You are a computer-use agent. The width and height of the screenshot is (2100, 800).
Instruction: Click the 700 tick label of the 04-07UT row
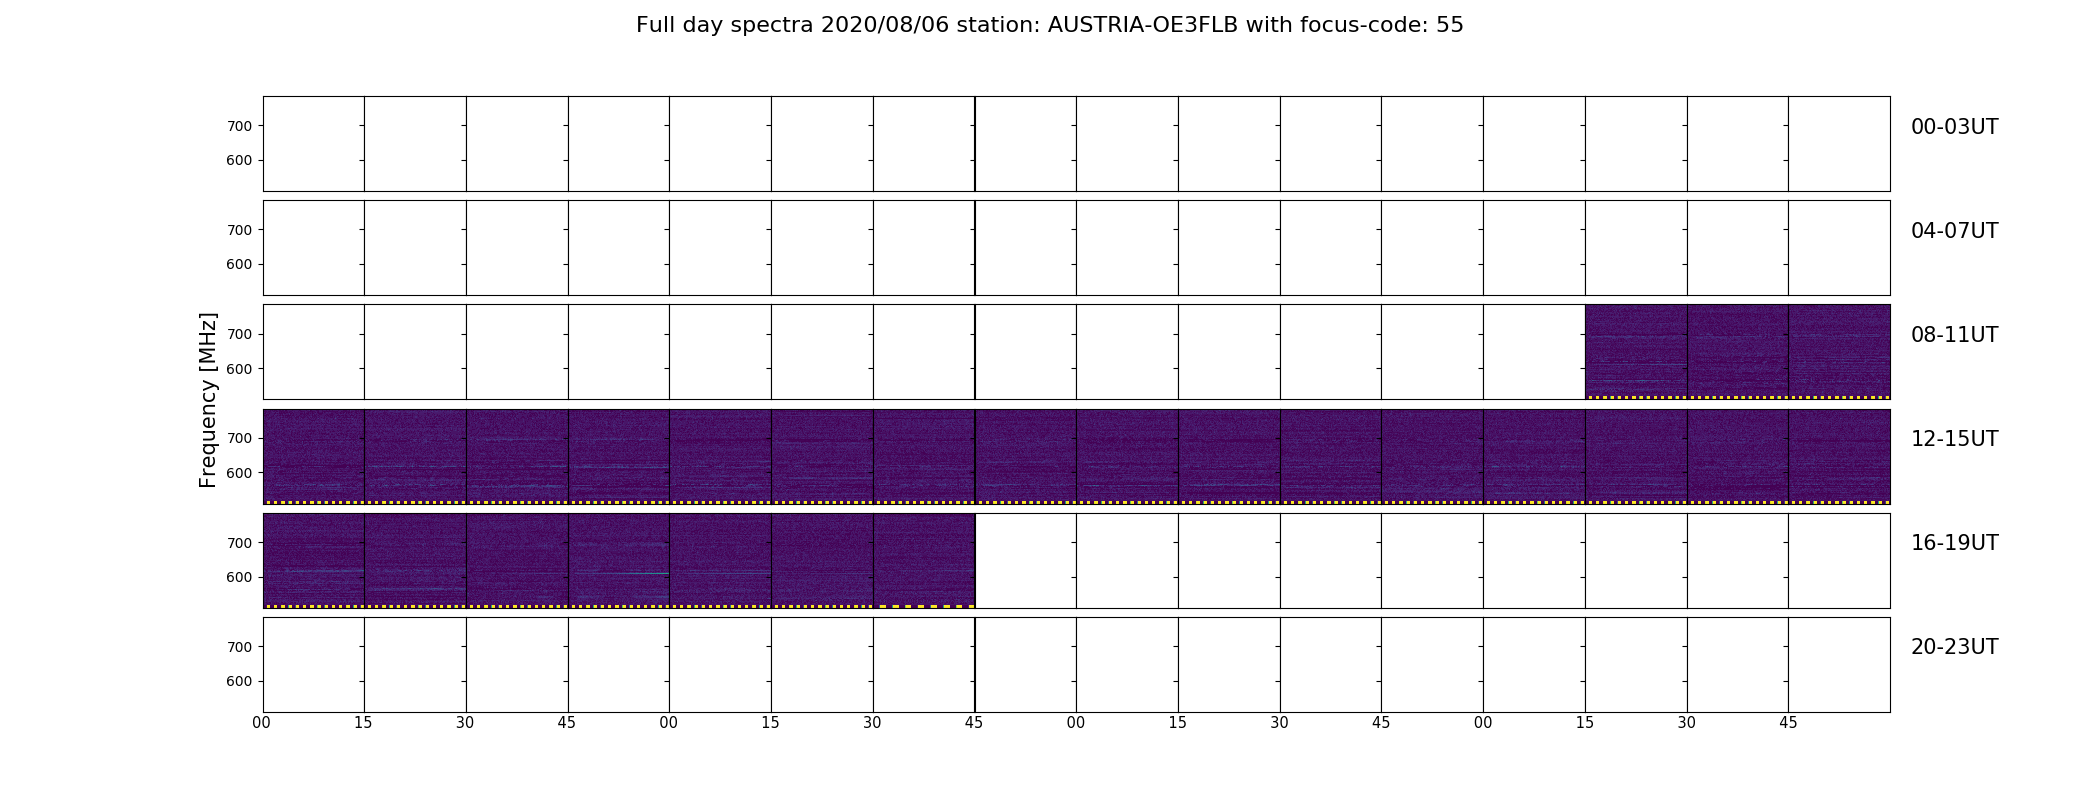point(239,230)
